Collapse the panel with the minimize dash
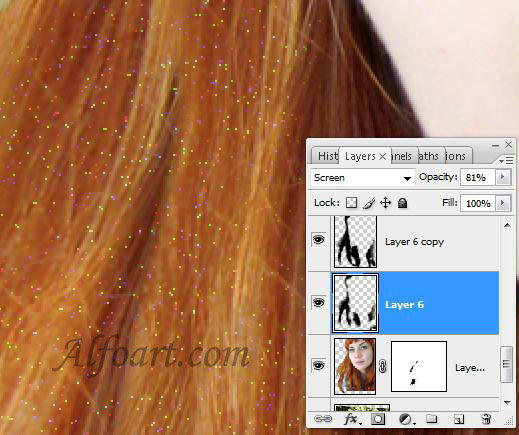The height and width of the screenshot is (435, 519). pos(495,145)
